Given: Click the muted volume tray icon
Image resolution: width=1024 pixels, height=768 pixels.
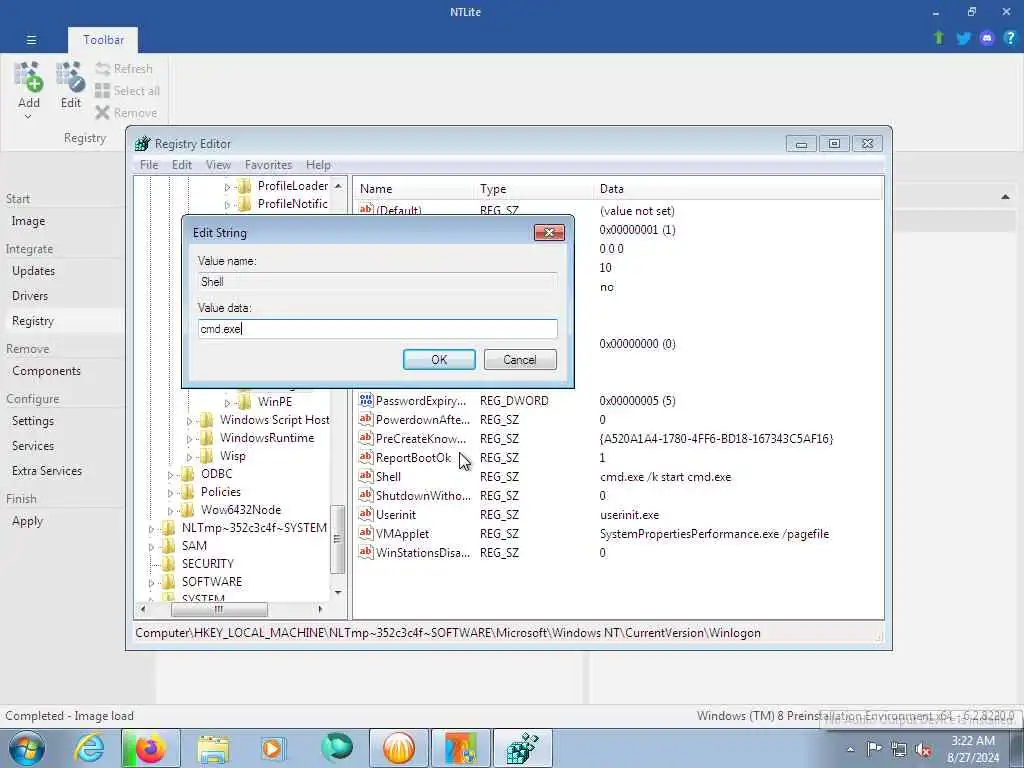Looking at the screenshot, I should click(922, 750).
